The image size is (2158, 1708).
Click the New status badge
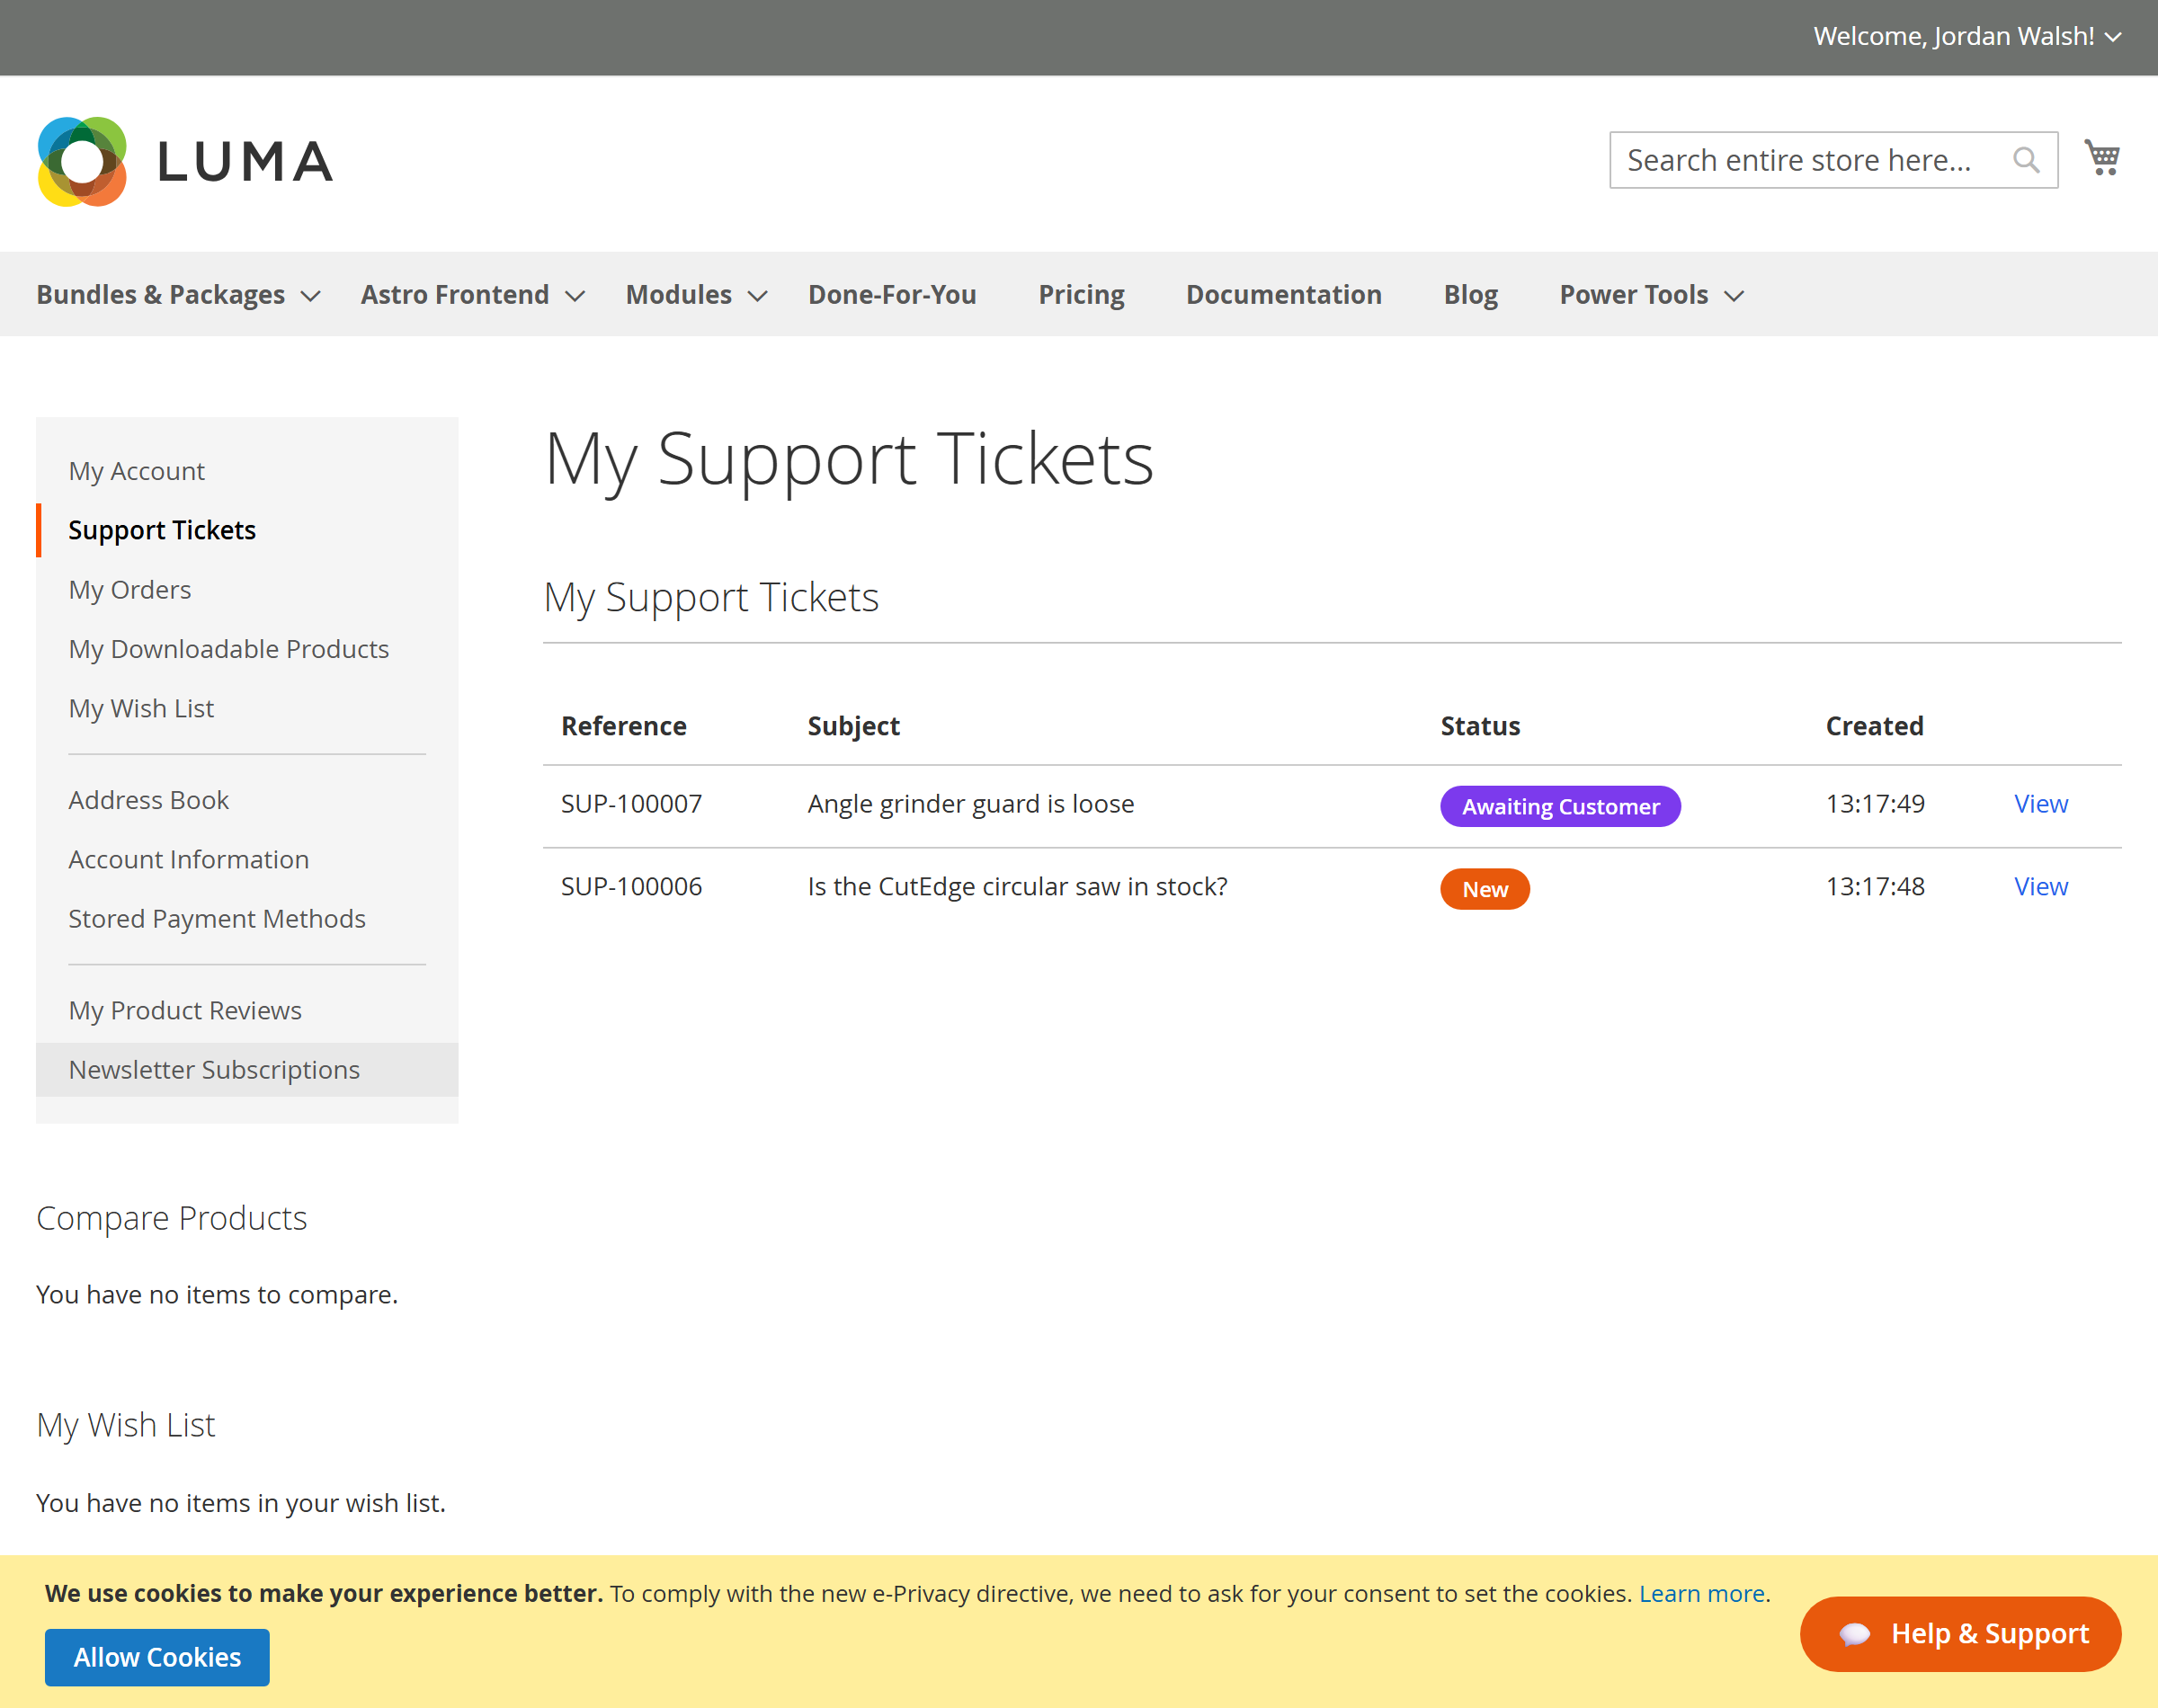point(1485,889)
